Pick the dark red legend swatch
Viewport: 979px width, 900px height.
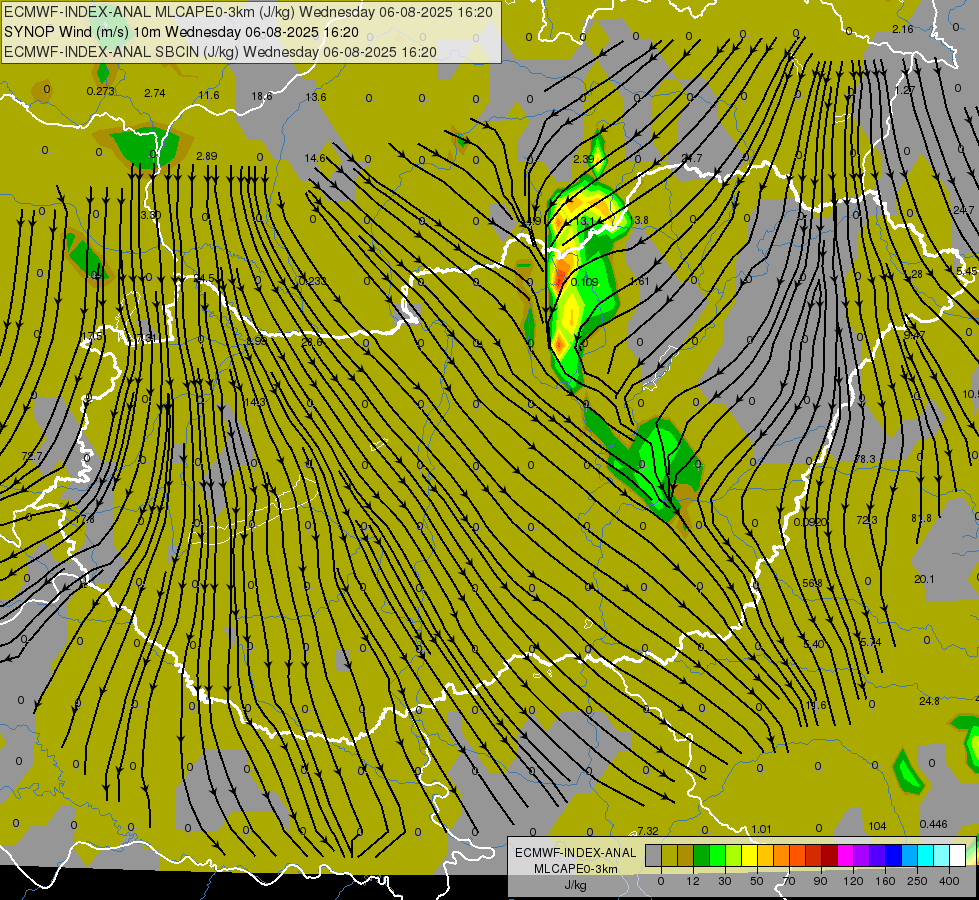(x=830, y=855)
